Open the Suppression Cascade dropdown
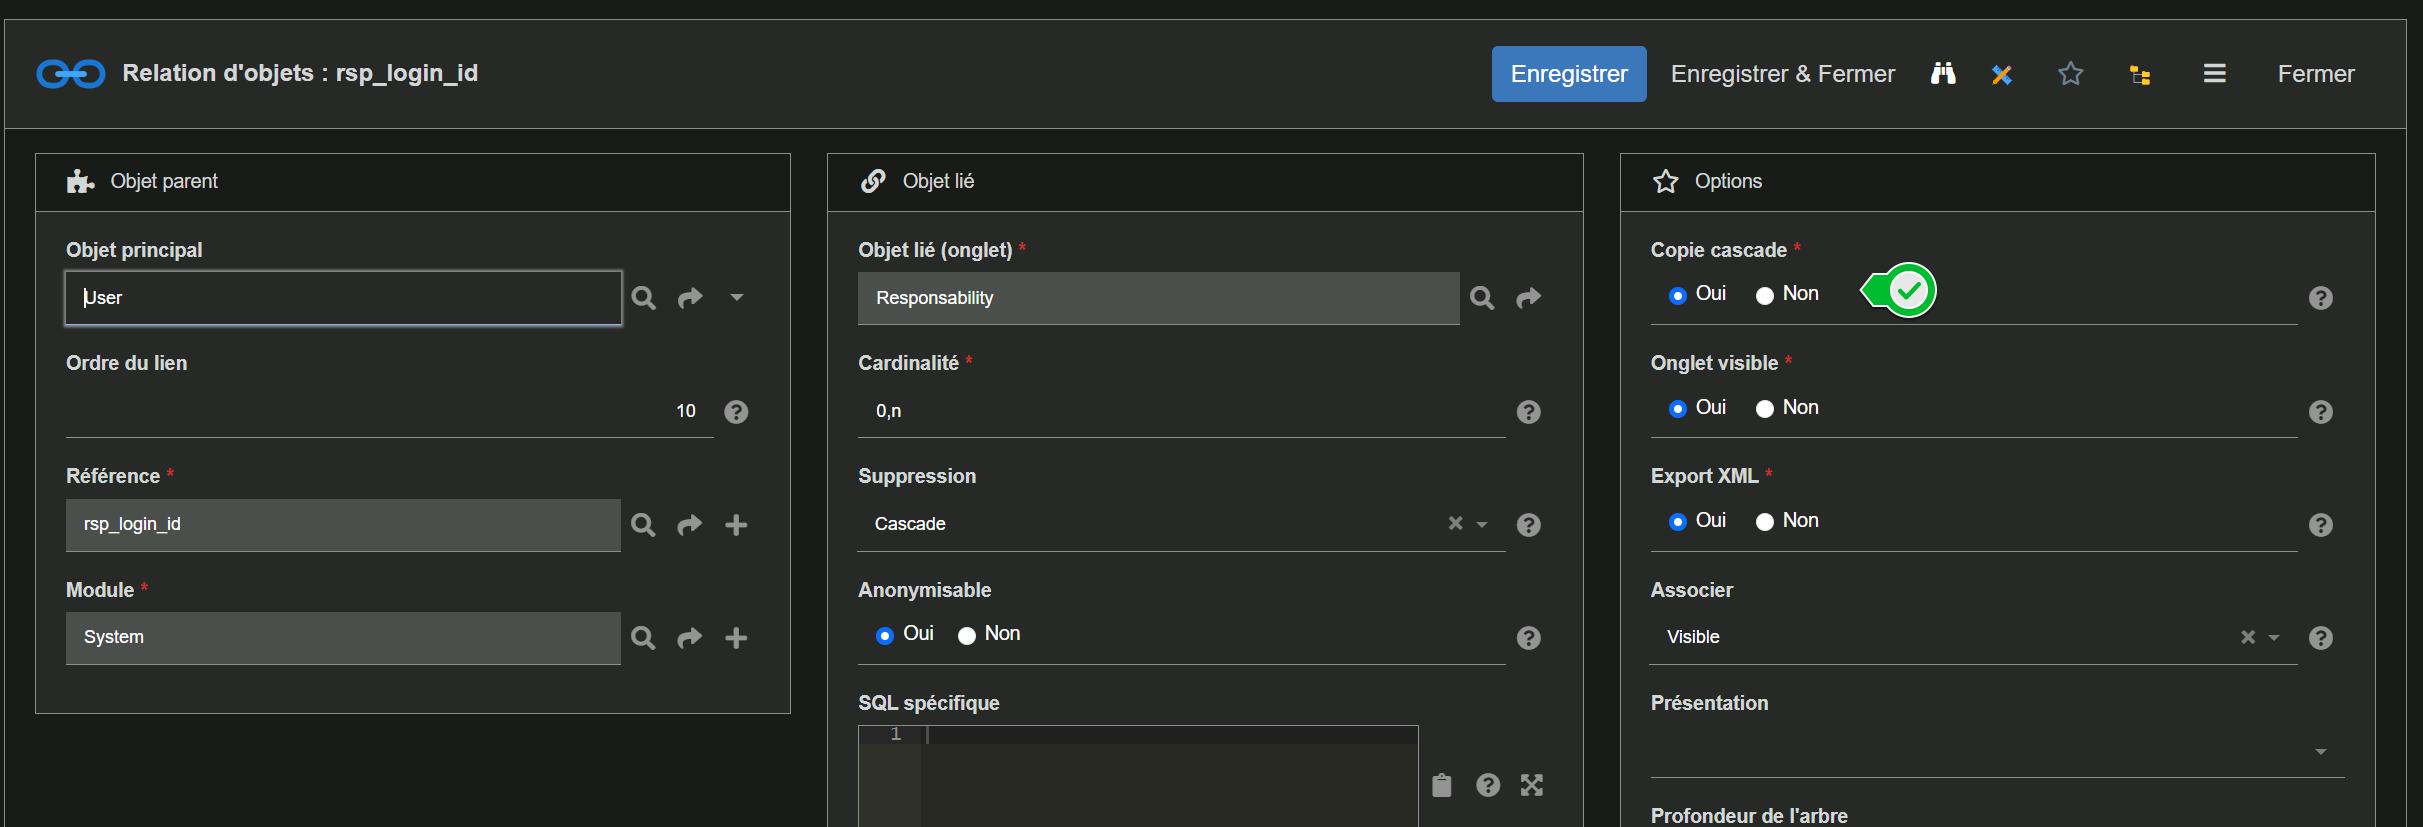The image size is (2423, 827). coord(1482,525)
